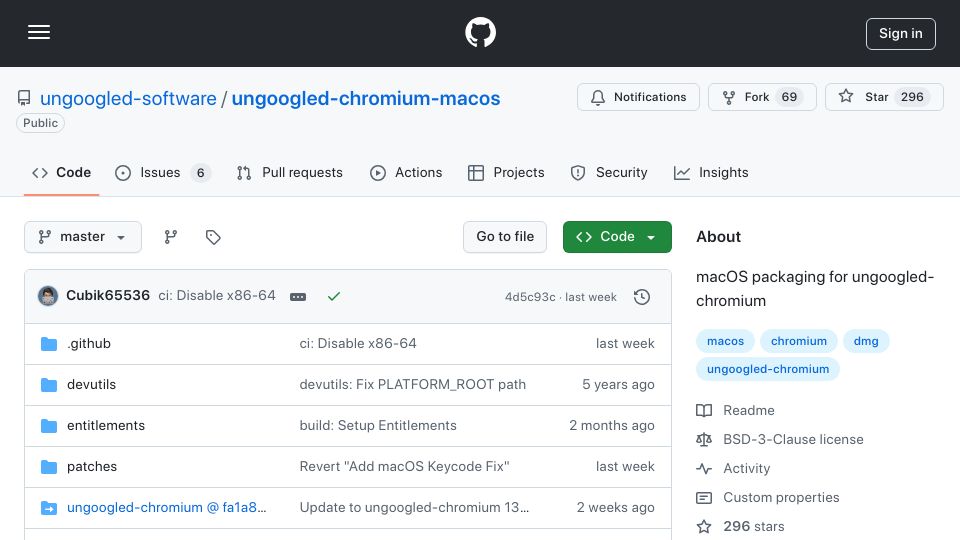
Task: Open the ungoogled-chromium-macos repository link
Action: (x=366, y=99)
